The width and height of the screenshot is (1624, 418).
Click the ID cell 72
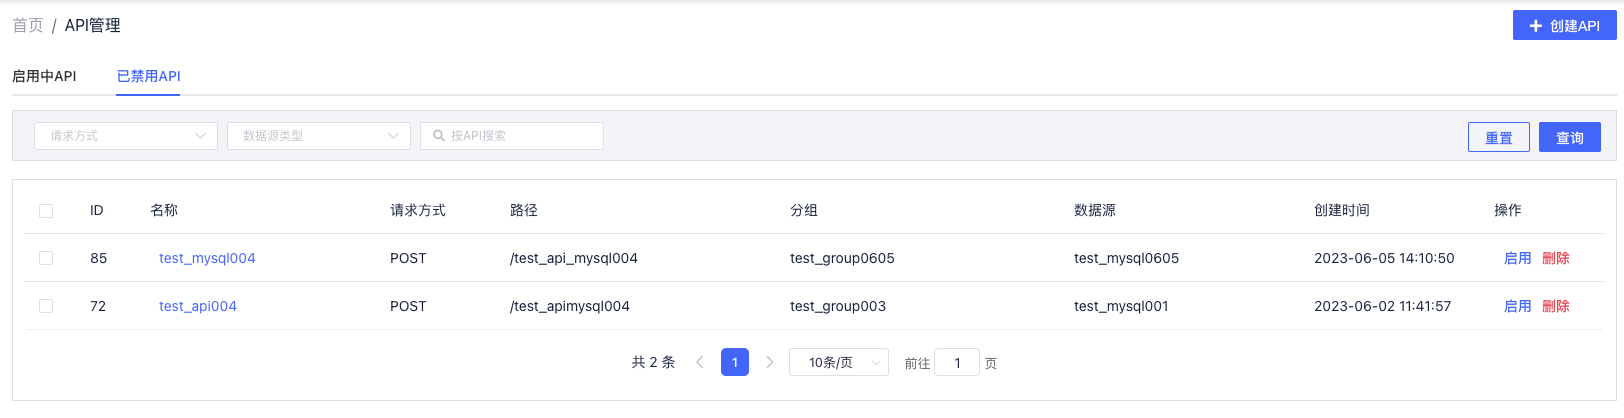(98, 306)
